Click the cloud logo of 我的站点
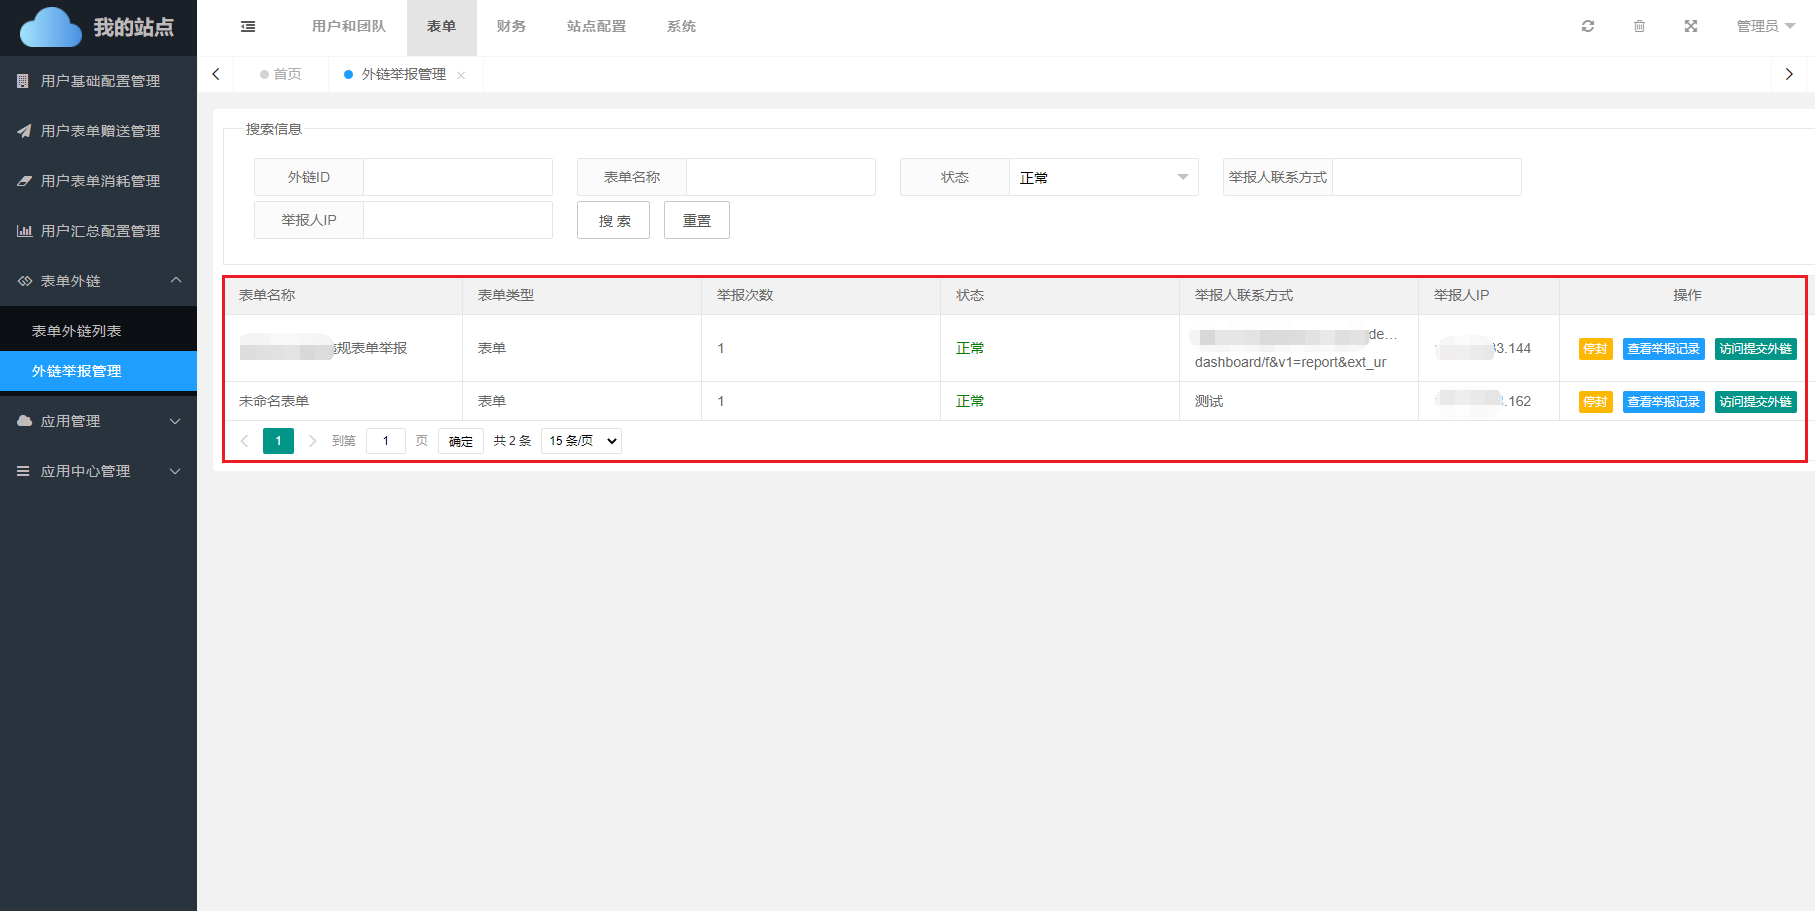Image resolution: width=1815 pixels, height=911 pixels. 50,28
